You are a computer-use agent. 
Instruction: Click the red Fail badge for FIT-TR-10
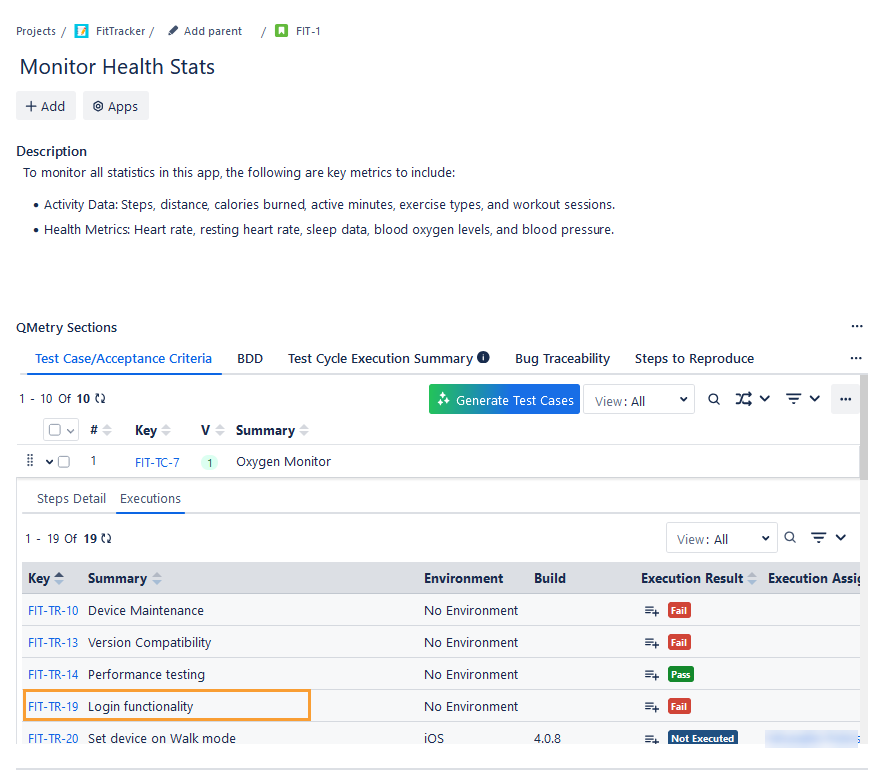[x=680, y=610]
